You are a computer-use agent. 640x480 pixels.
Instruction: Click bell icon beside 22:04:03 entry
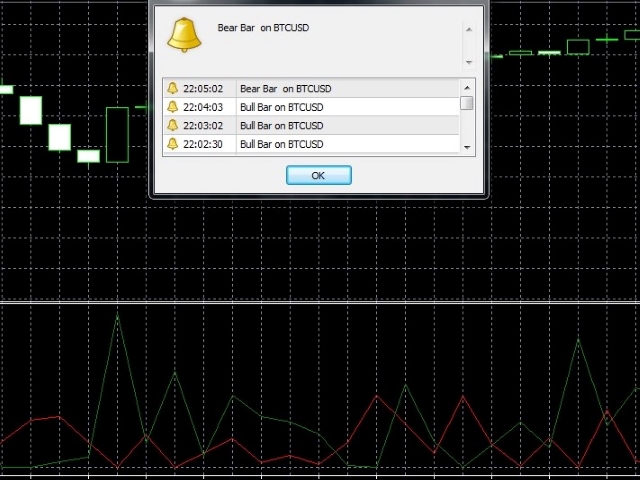[173, 107]
